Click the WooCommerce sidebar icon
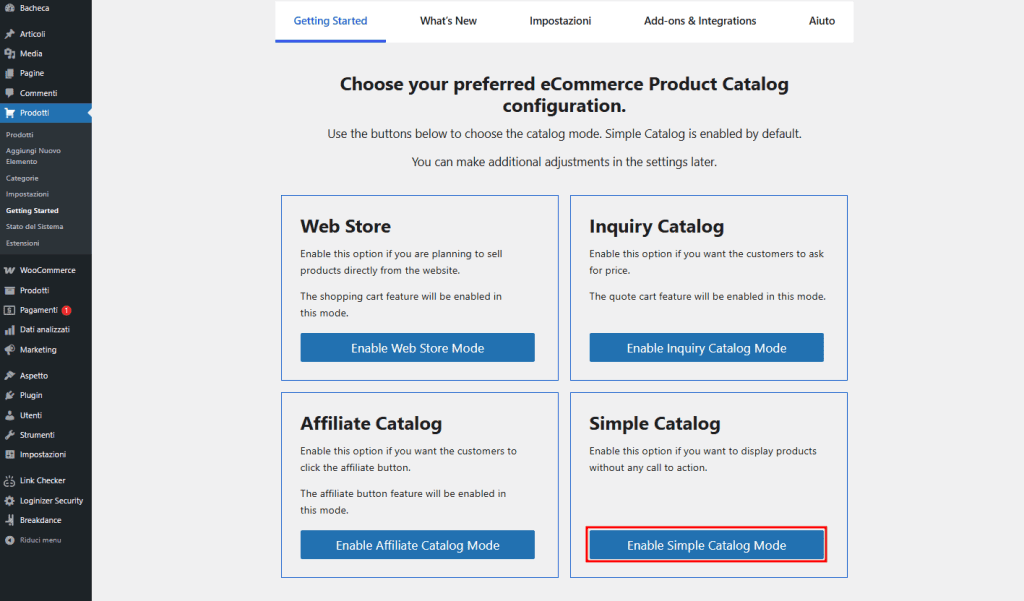The width and height of the screenshot is (1024, 601). click(12, 269)
